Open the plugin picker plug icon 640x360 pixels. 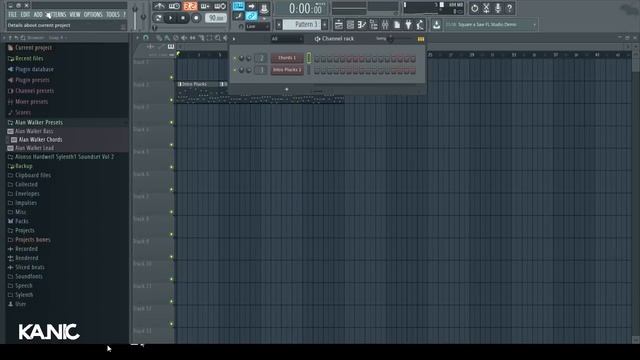[408, 25]
